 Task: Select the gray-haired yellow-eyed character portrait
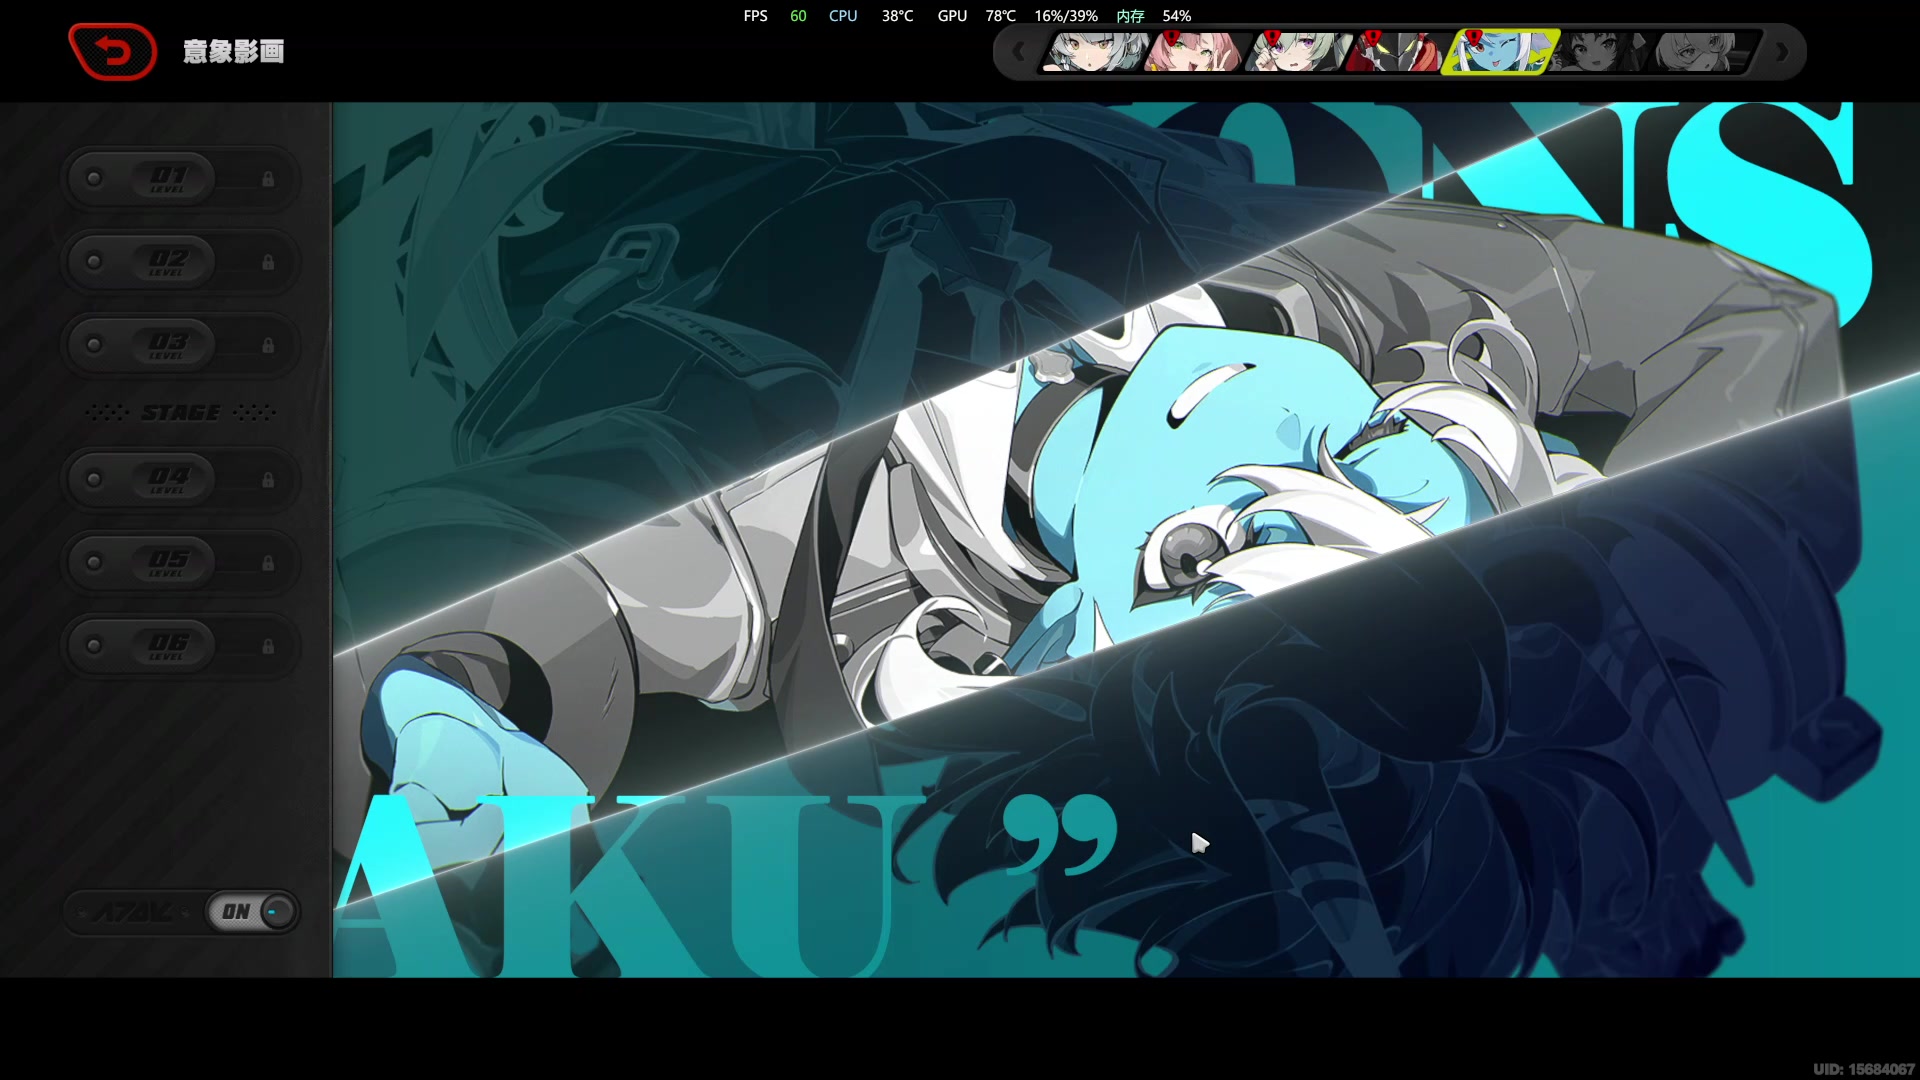[1093, 51]
